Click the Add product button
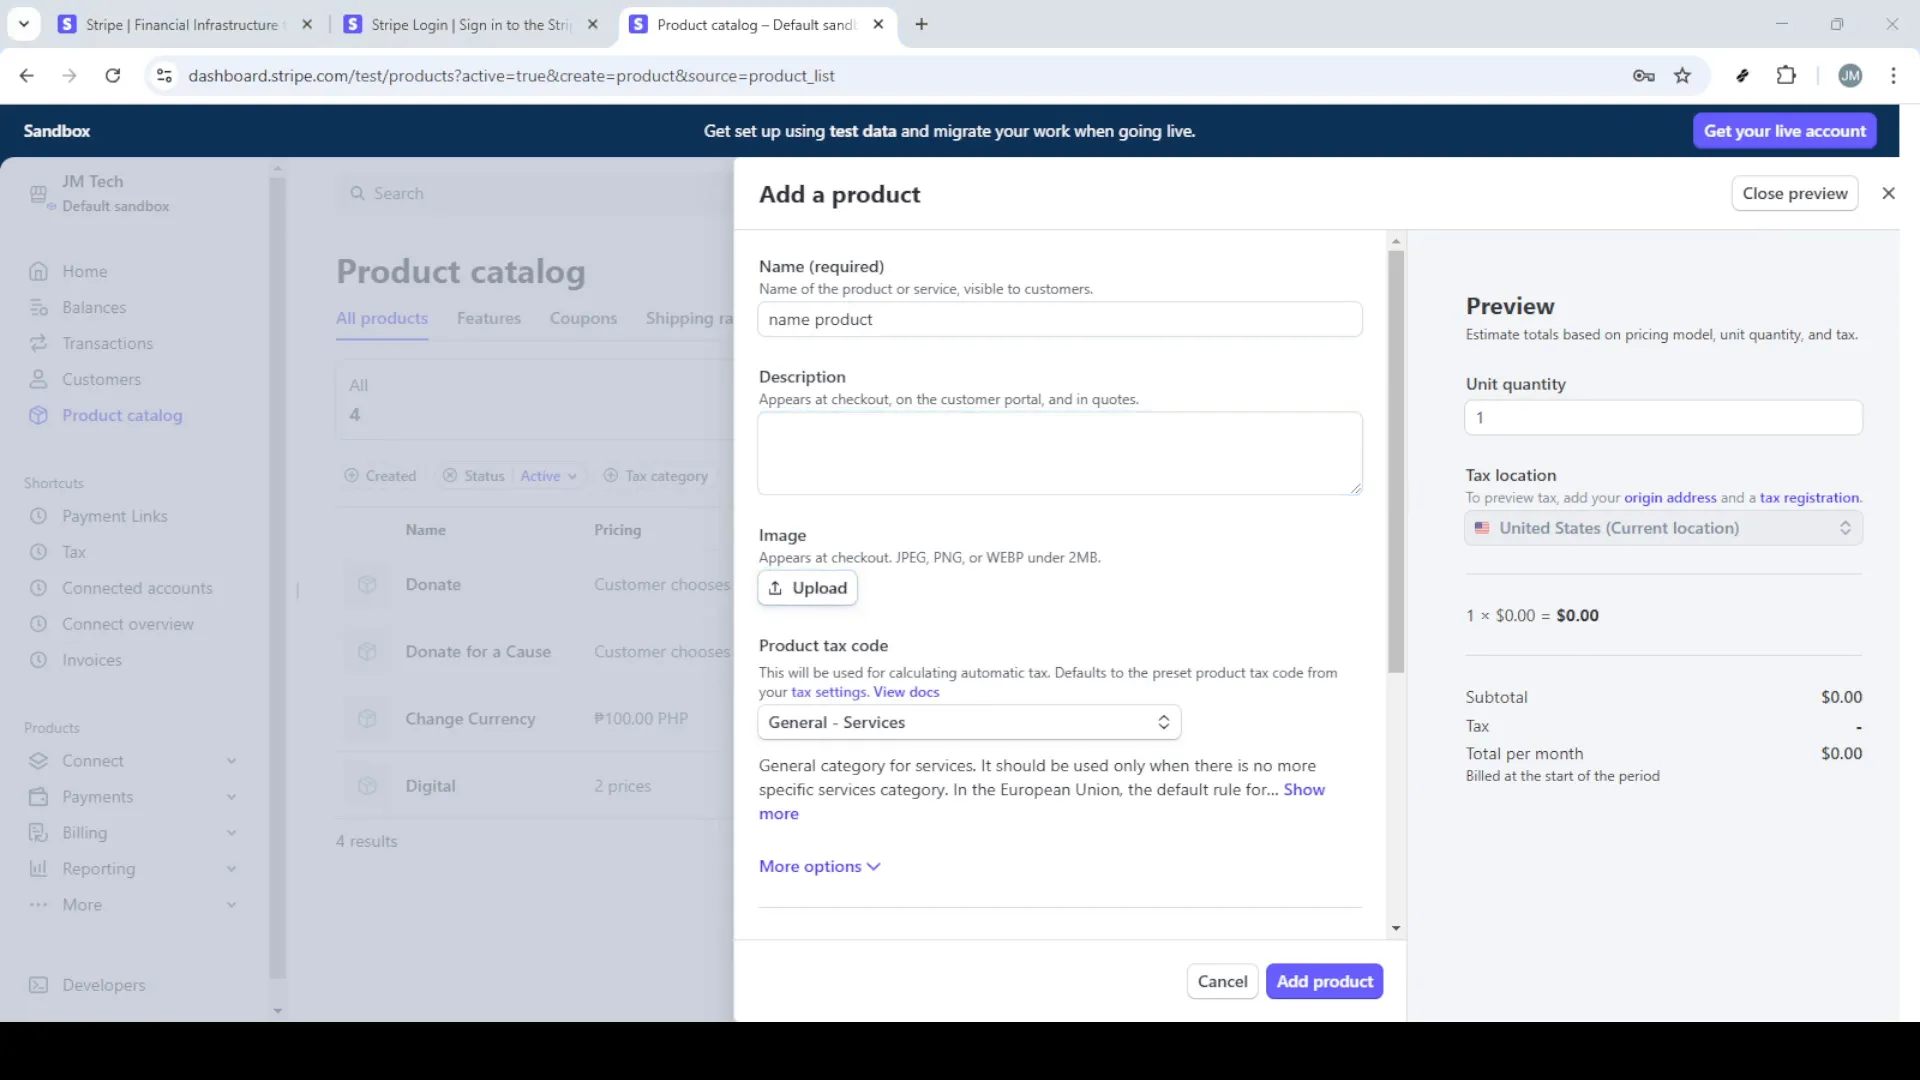The image size is (1920, 1080). 1324,981
